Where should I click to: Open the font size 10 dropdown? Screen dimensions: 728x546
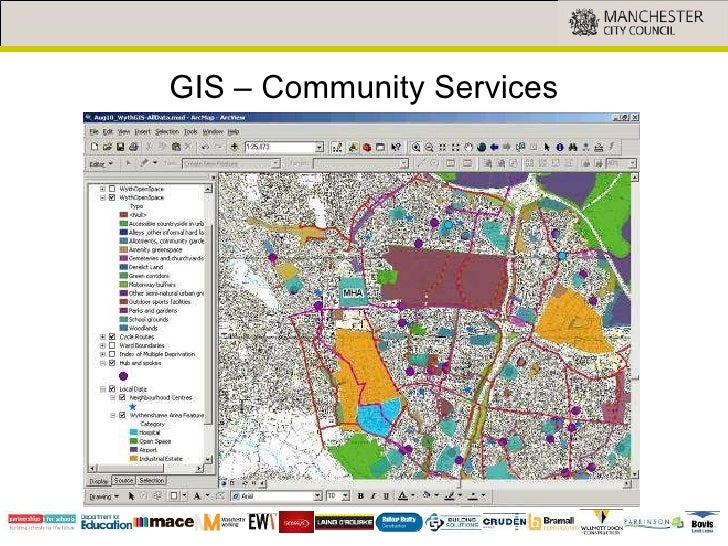(x=345, y=496)
